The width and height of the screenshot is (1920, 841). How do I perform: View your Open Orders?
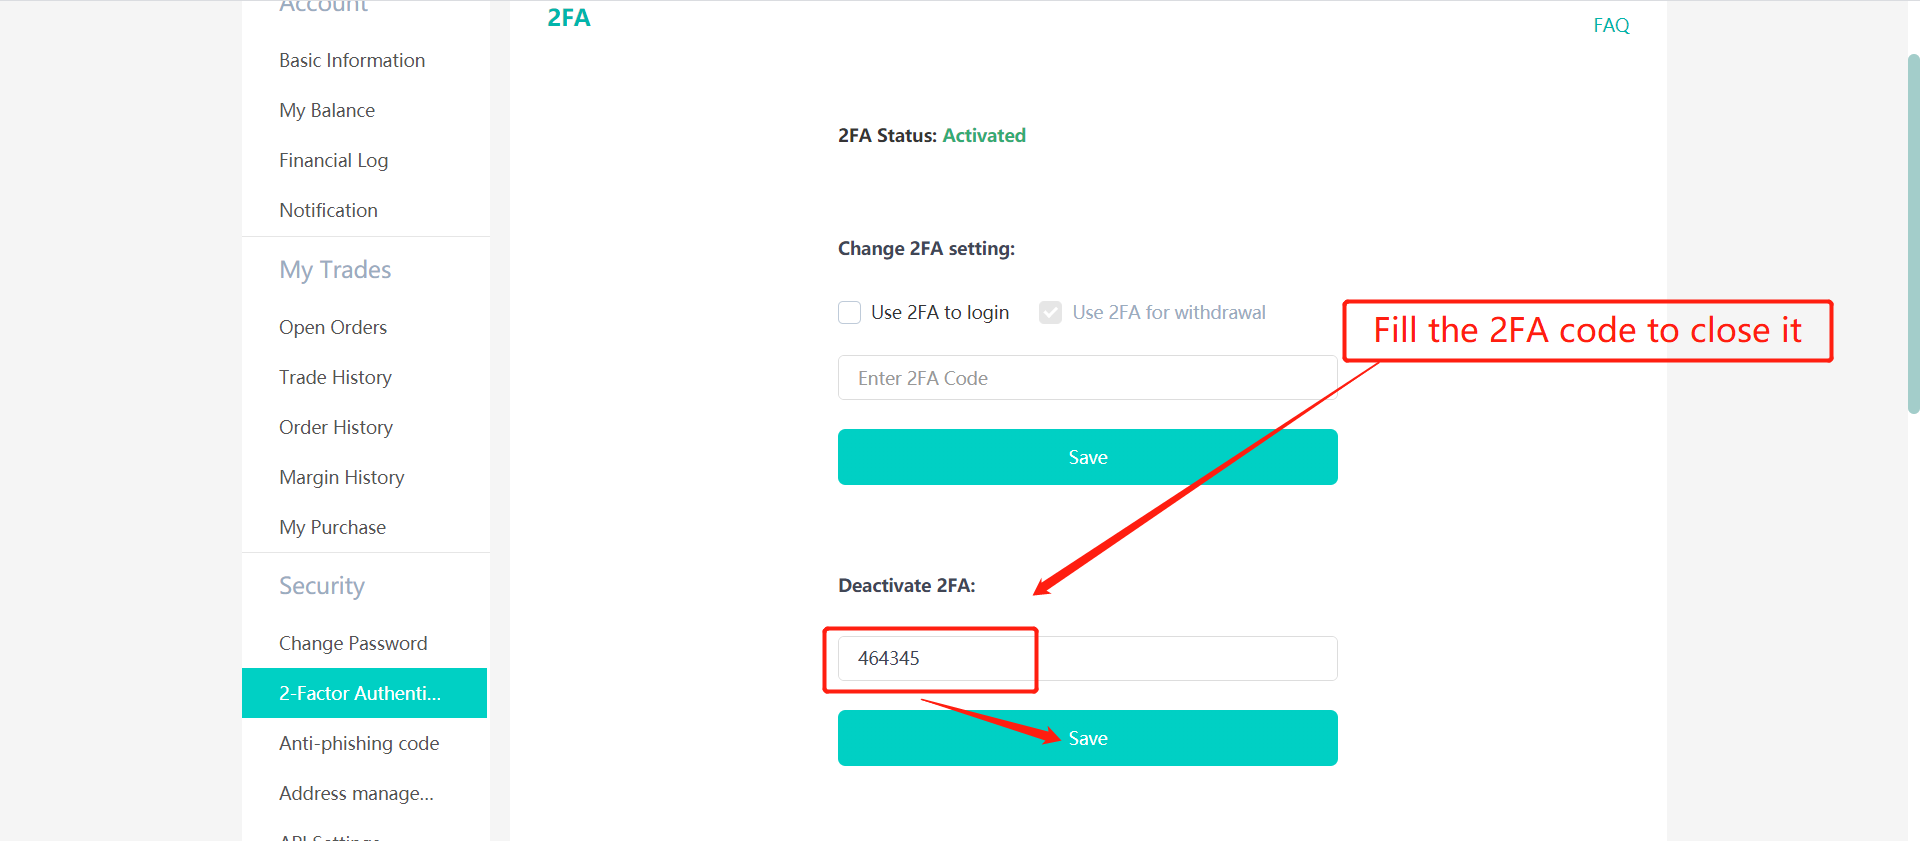tap(333, 327)
